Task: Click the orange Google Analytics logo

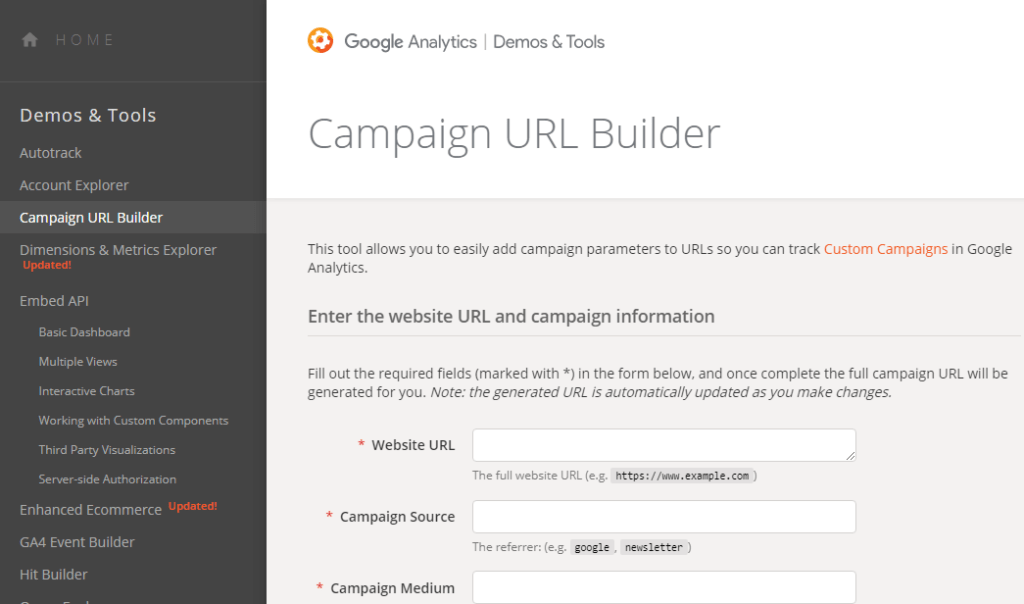Action: coord(320,41)
